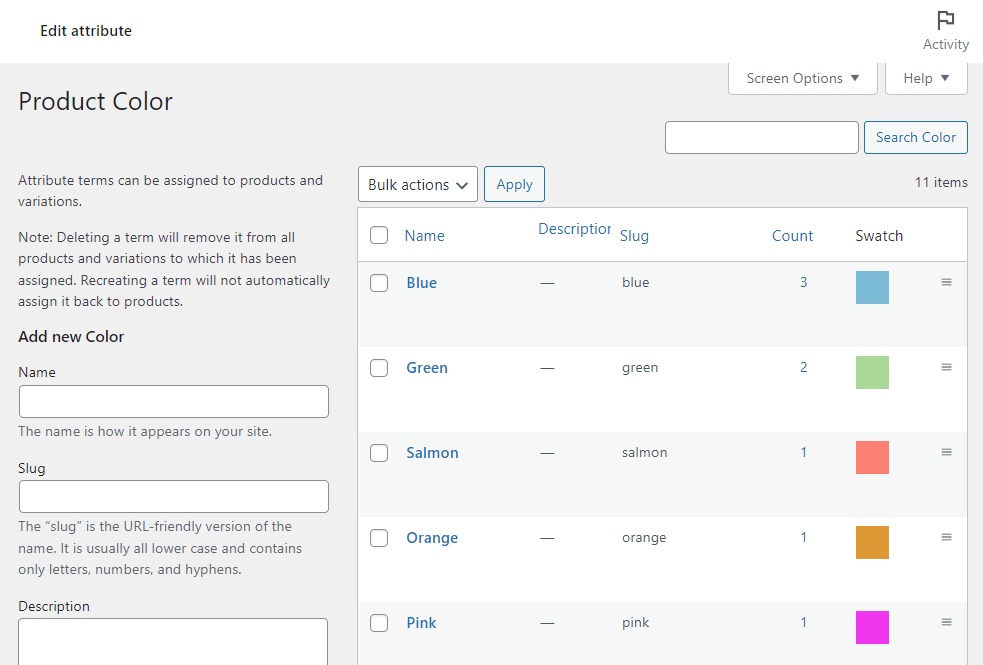Open the Bulk actions dropdown
Screen dimensions: 983x665
click(417, 185)
